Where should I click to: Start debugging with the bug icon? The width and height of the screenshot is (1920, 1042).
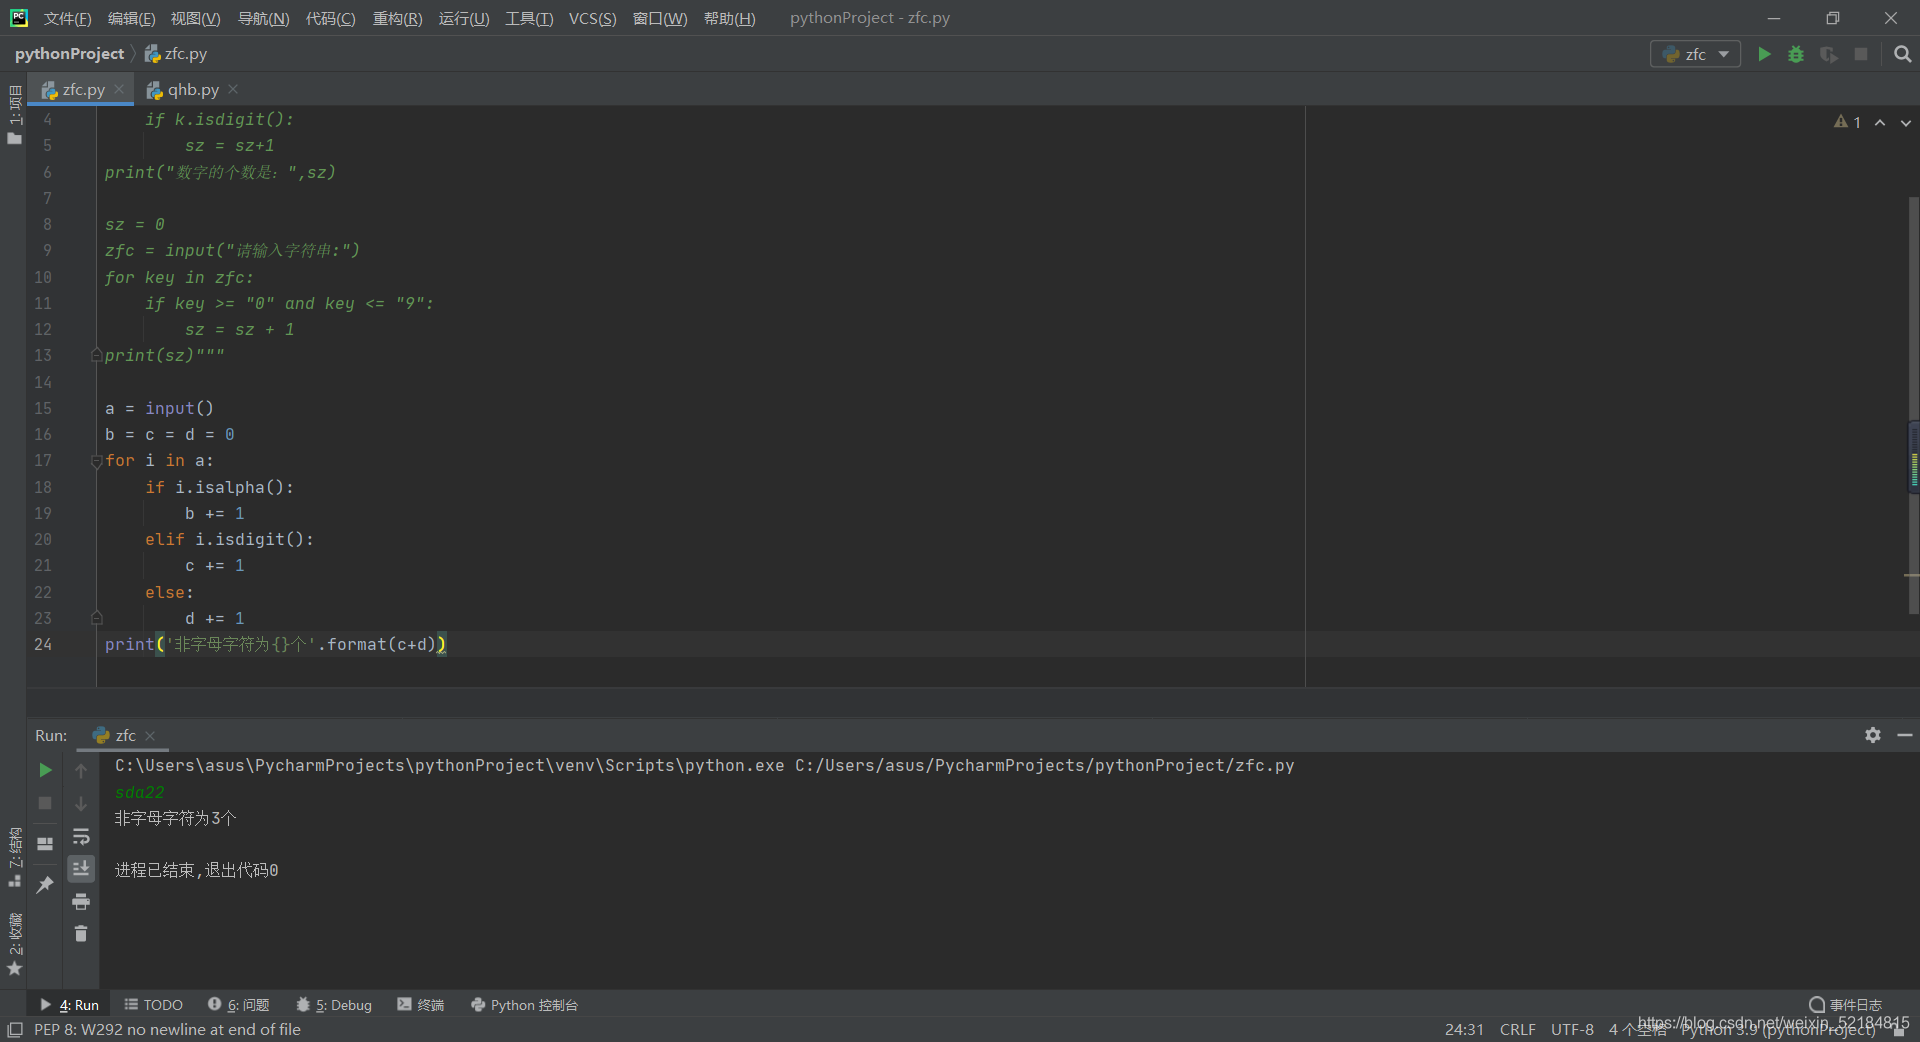click(1796, 54)
